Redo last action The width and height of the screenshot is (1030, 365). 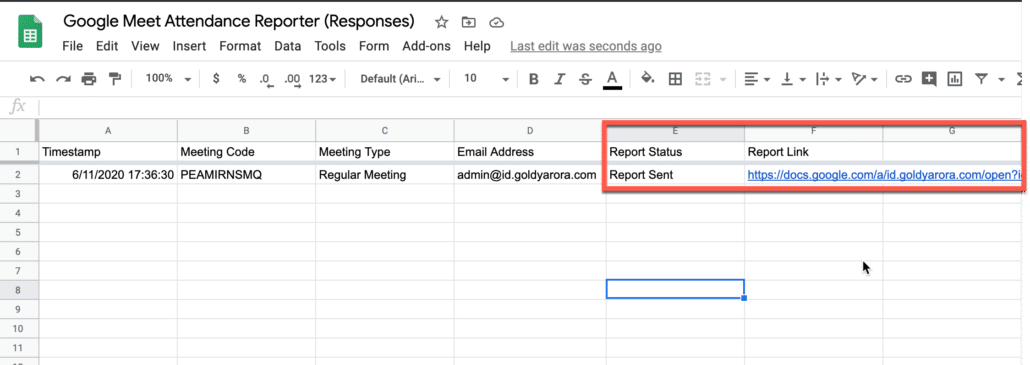pos(63,79)
